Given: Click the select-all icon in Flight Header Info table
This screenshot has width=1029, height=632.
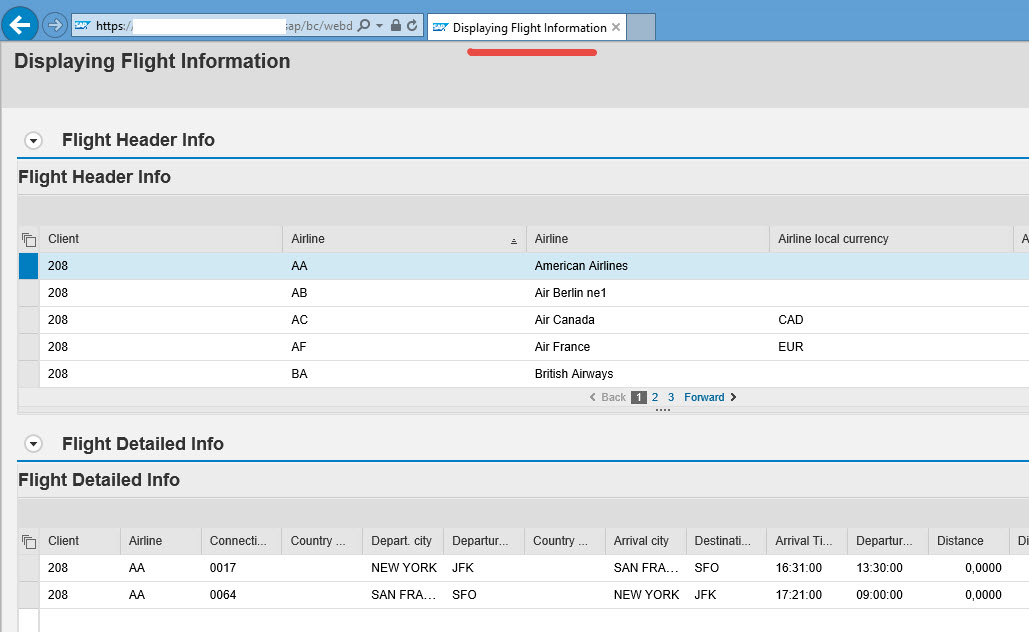Looking at the screenshot, I should 31,238.
